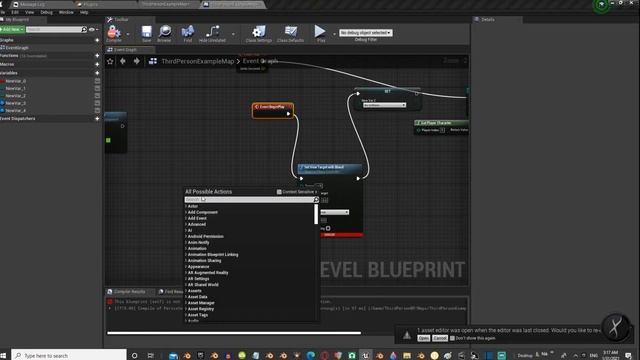Click the Hide Unrelated toolbar icon

[212, 32]
